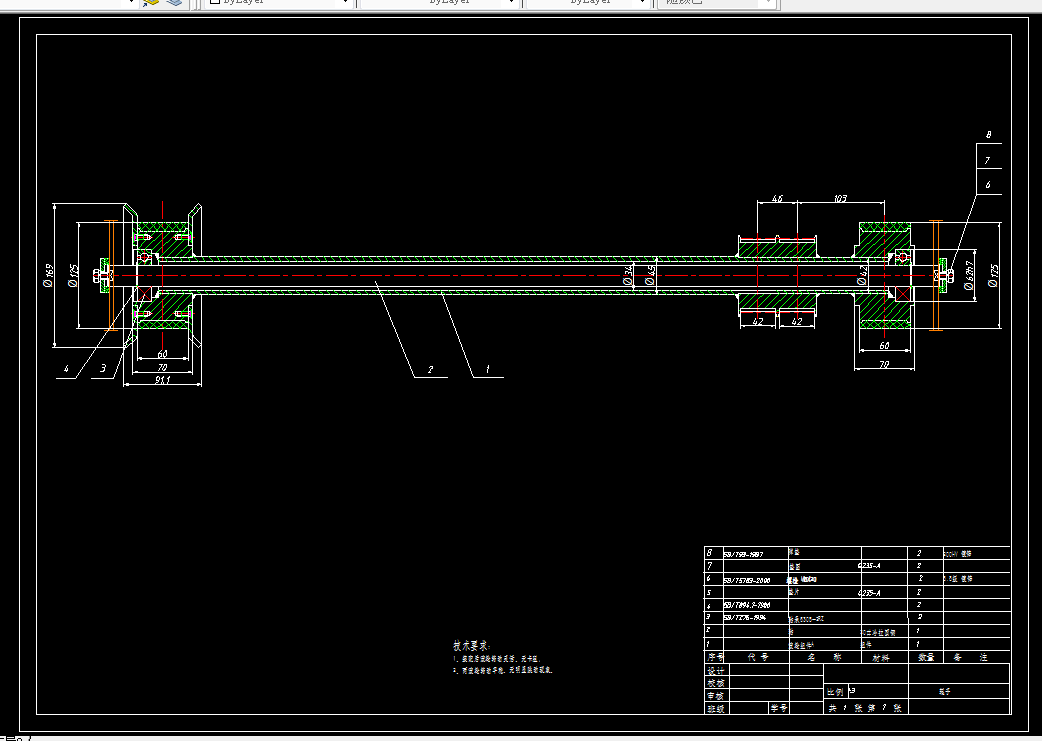Viewport: 1042px width, 741px height.
Task: Click the 班级 title block label
Action: [x=715, y=708]
